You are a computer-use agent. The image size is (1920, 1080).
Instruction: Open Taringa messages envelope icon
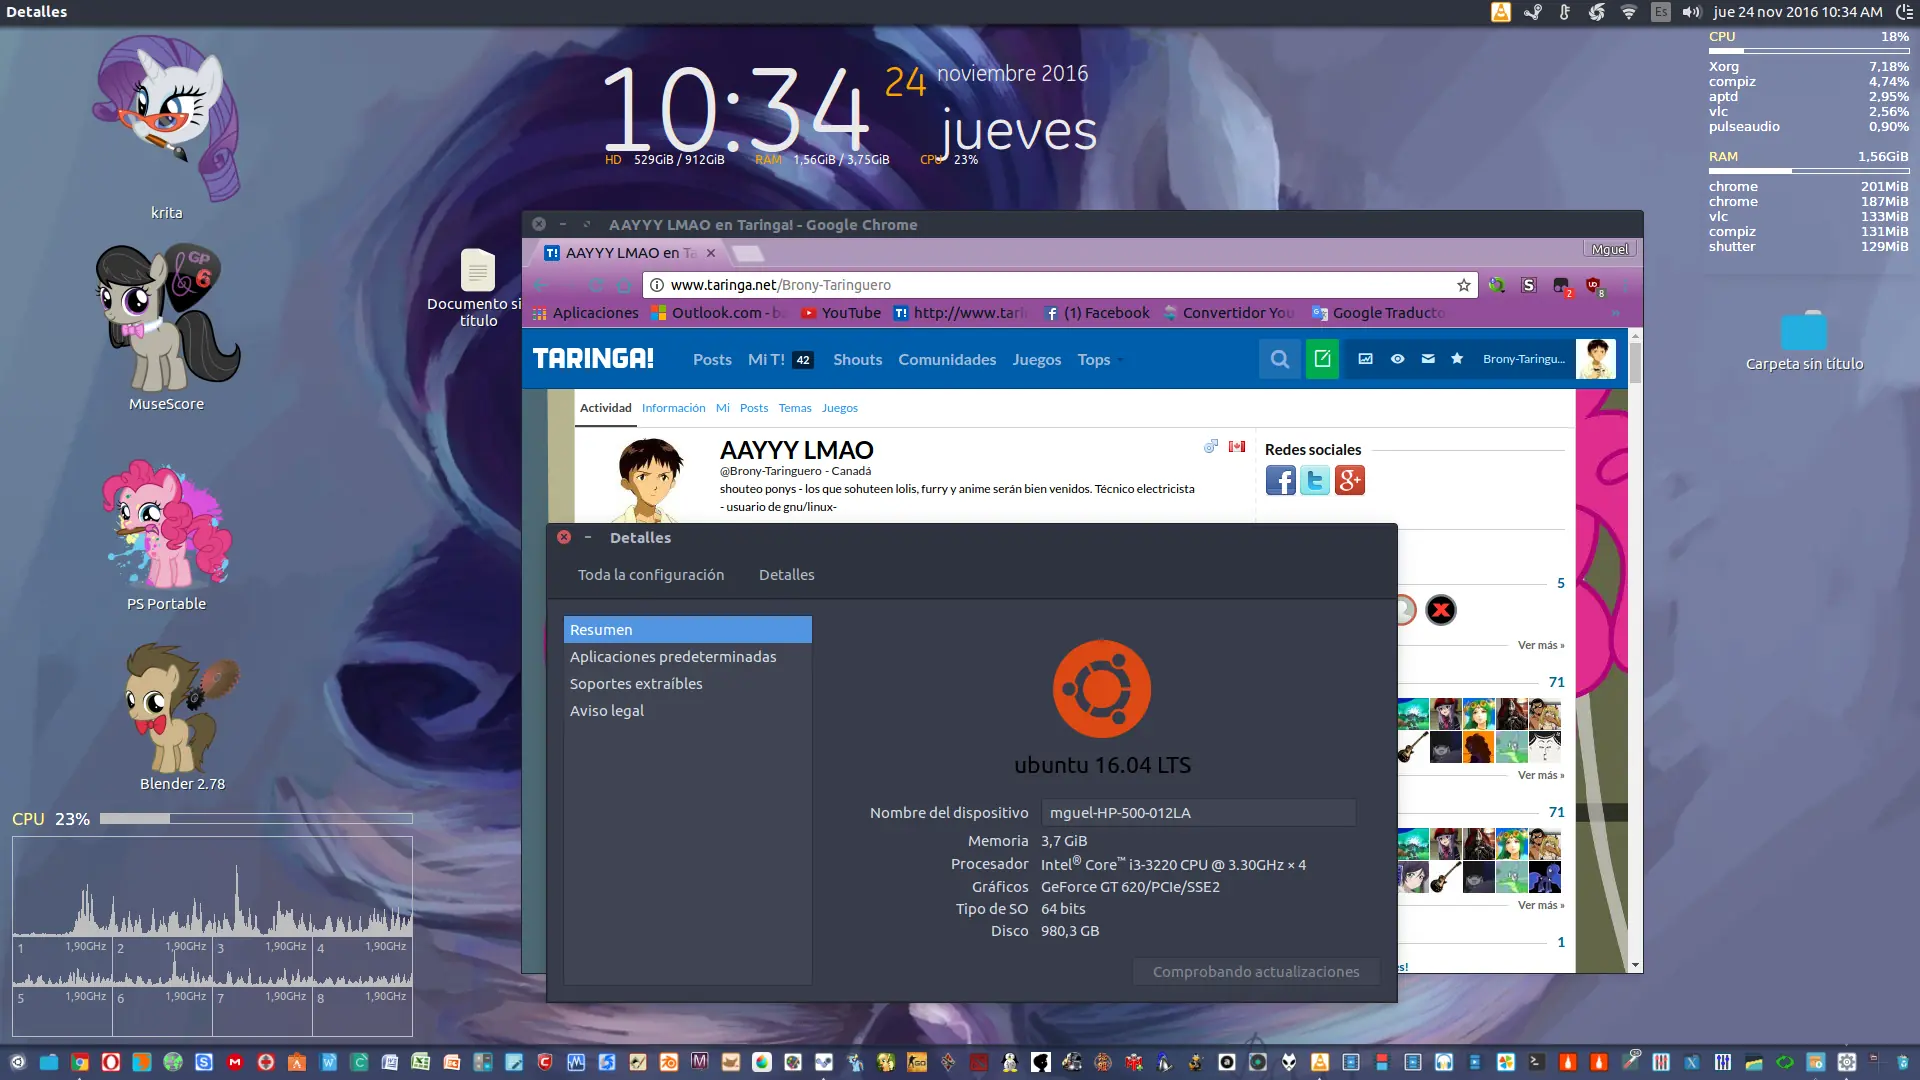[x=1428, y=359]
